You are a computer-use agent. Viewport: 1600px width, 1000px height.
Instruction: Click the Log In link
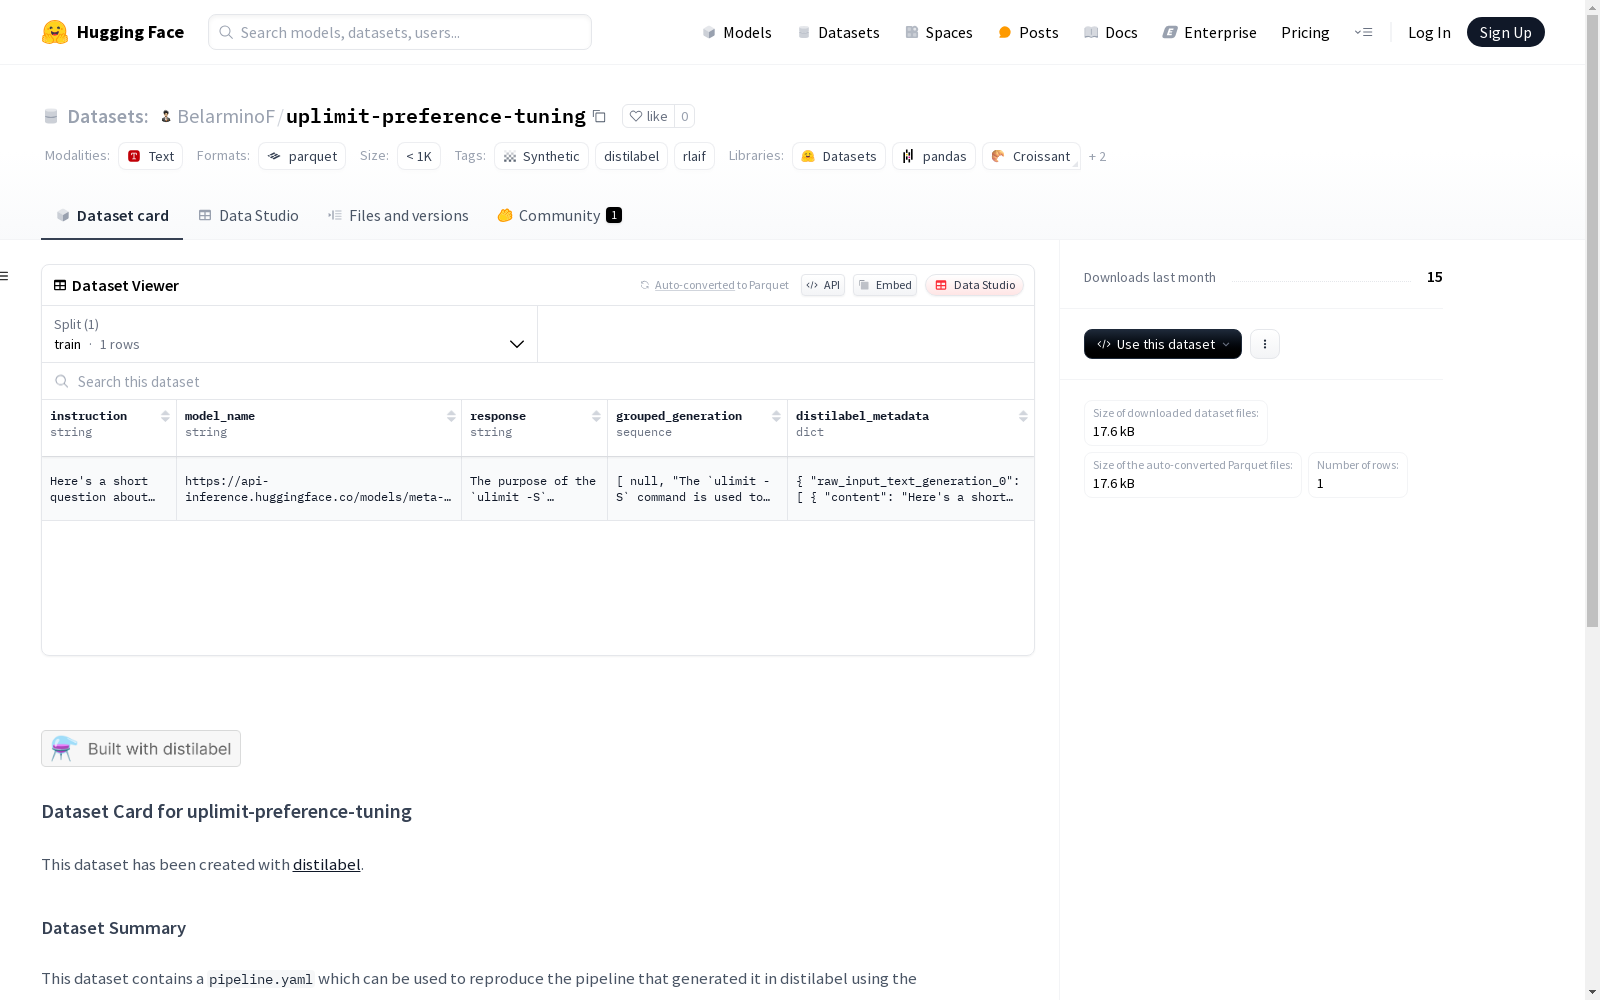[x=1429, y=32]
